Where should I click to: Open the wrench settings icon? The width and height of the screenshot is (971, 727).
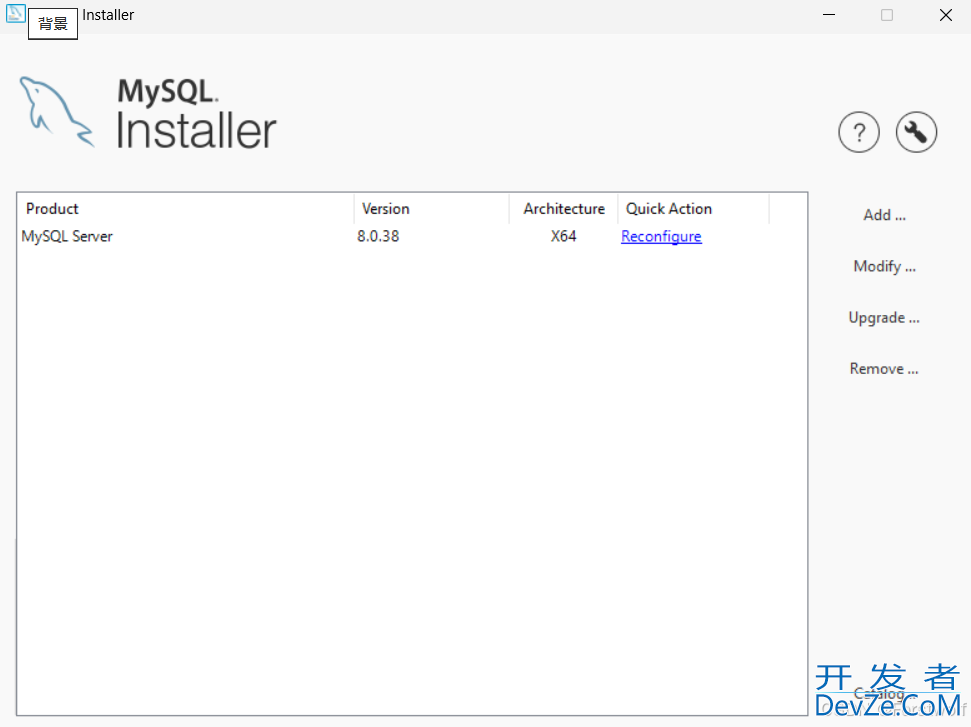(x=916, y=132)
